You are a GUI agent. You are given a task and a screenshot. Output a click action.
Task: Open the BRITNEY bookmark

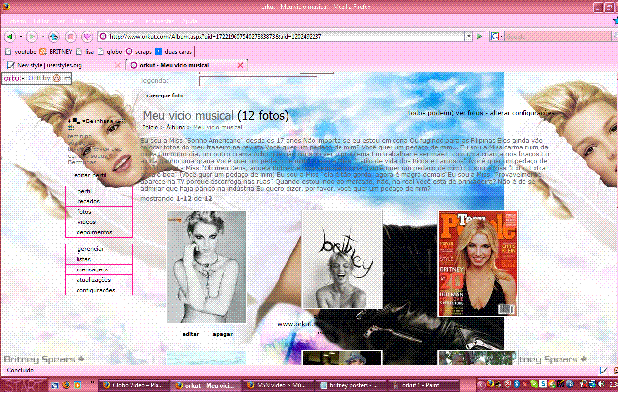[56, 52]
